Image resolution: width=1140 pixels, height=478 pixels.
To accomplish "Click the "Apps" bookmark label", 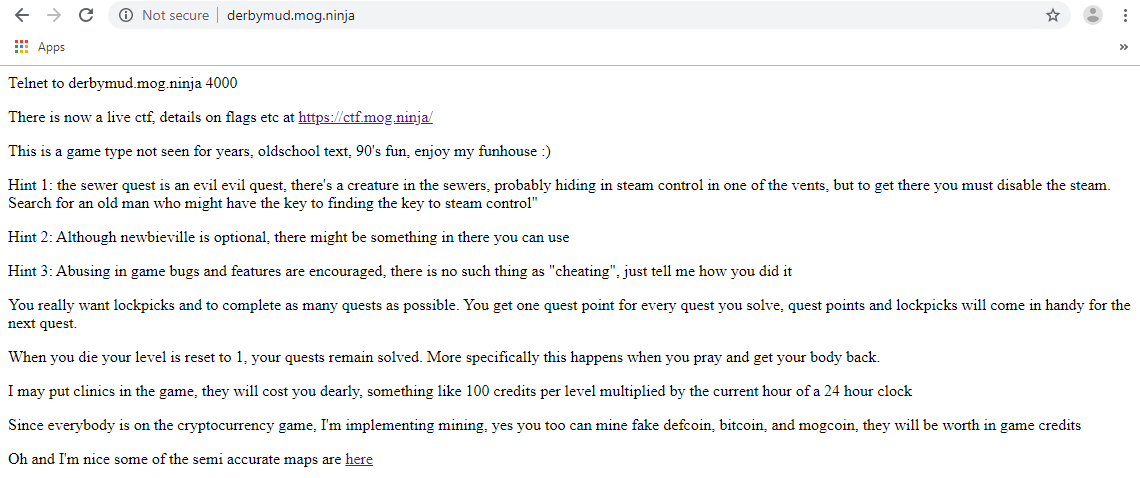I will (x=51, y=47).
